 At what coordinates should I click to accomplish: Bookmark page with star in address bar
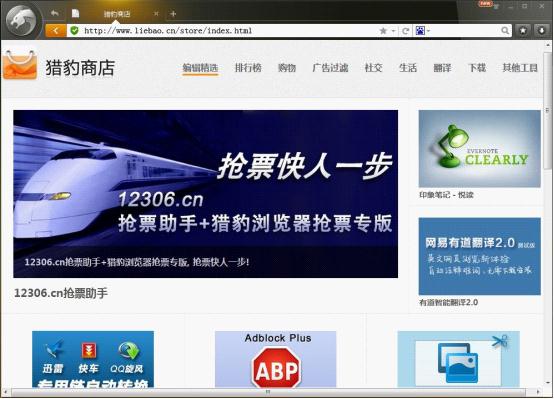click(383, 31)
